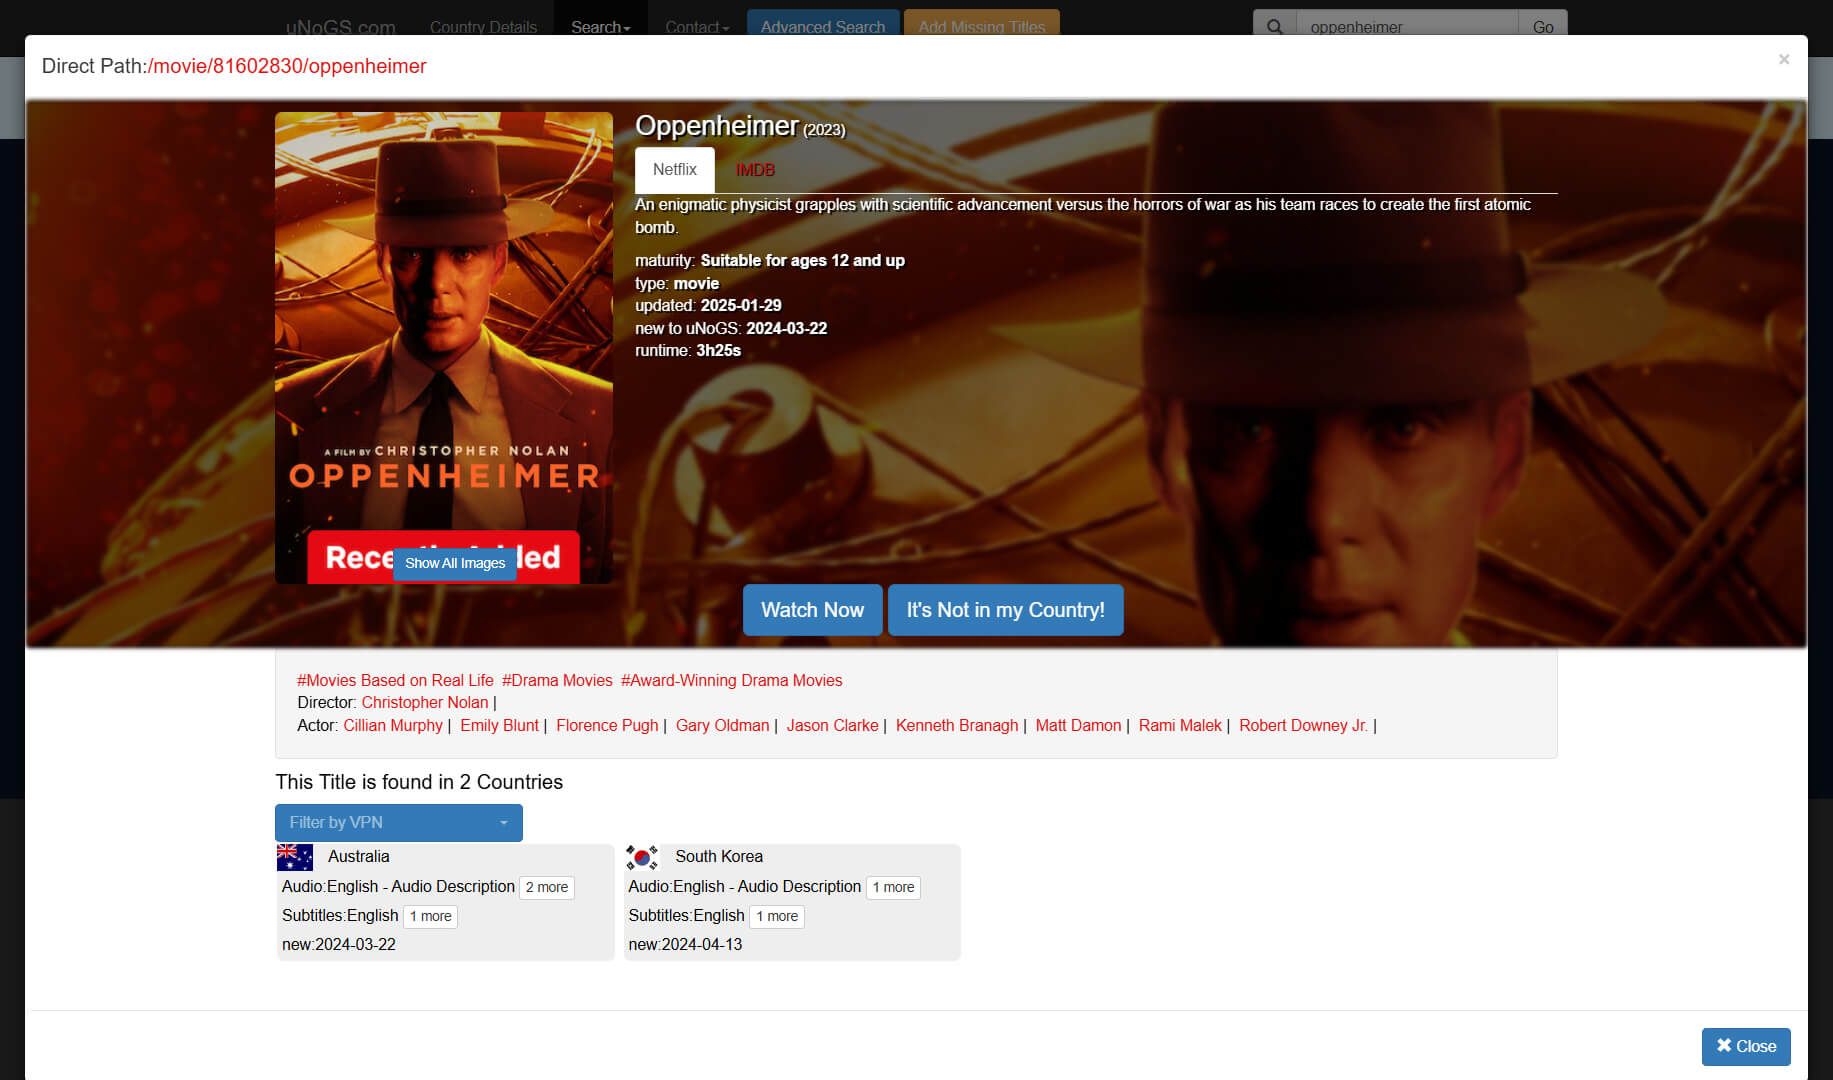Click the 'new:2024-04-13' date under South Korea
Image resolution: width=1833 pixels, height=1080 pixels.
pos(685,944)
